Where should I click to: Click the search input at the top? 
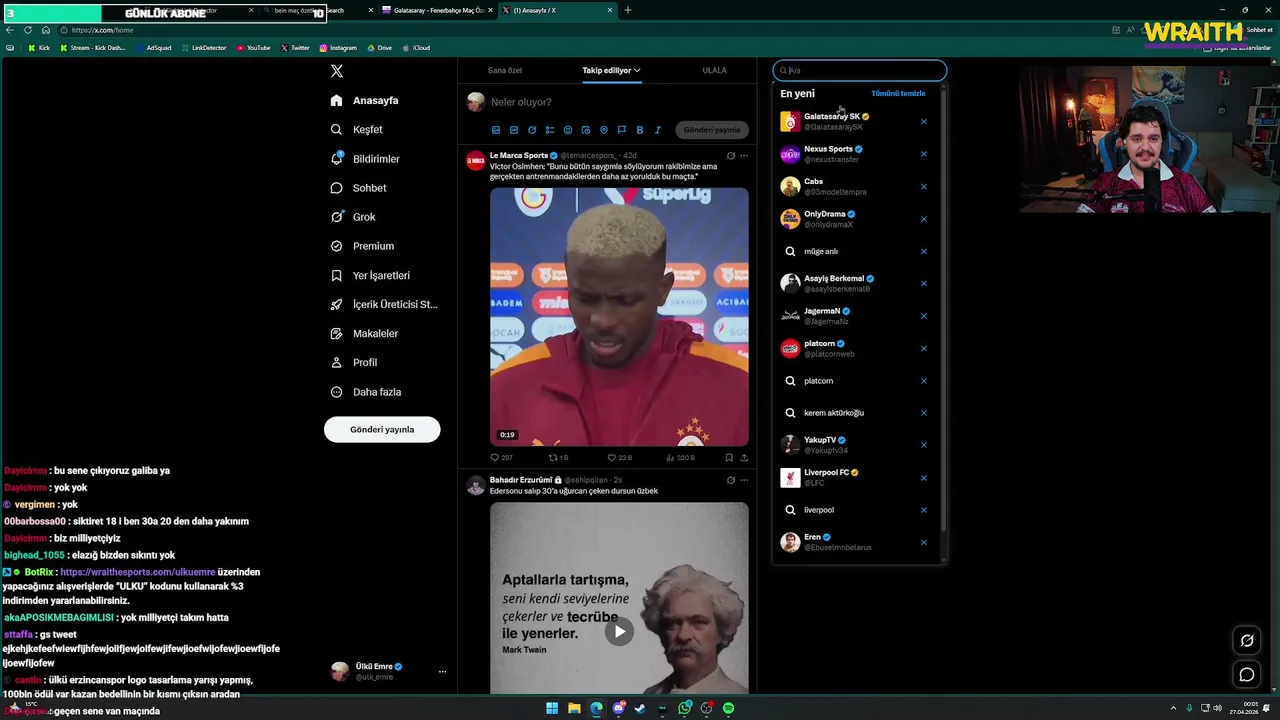(x=860, y=70)
